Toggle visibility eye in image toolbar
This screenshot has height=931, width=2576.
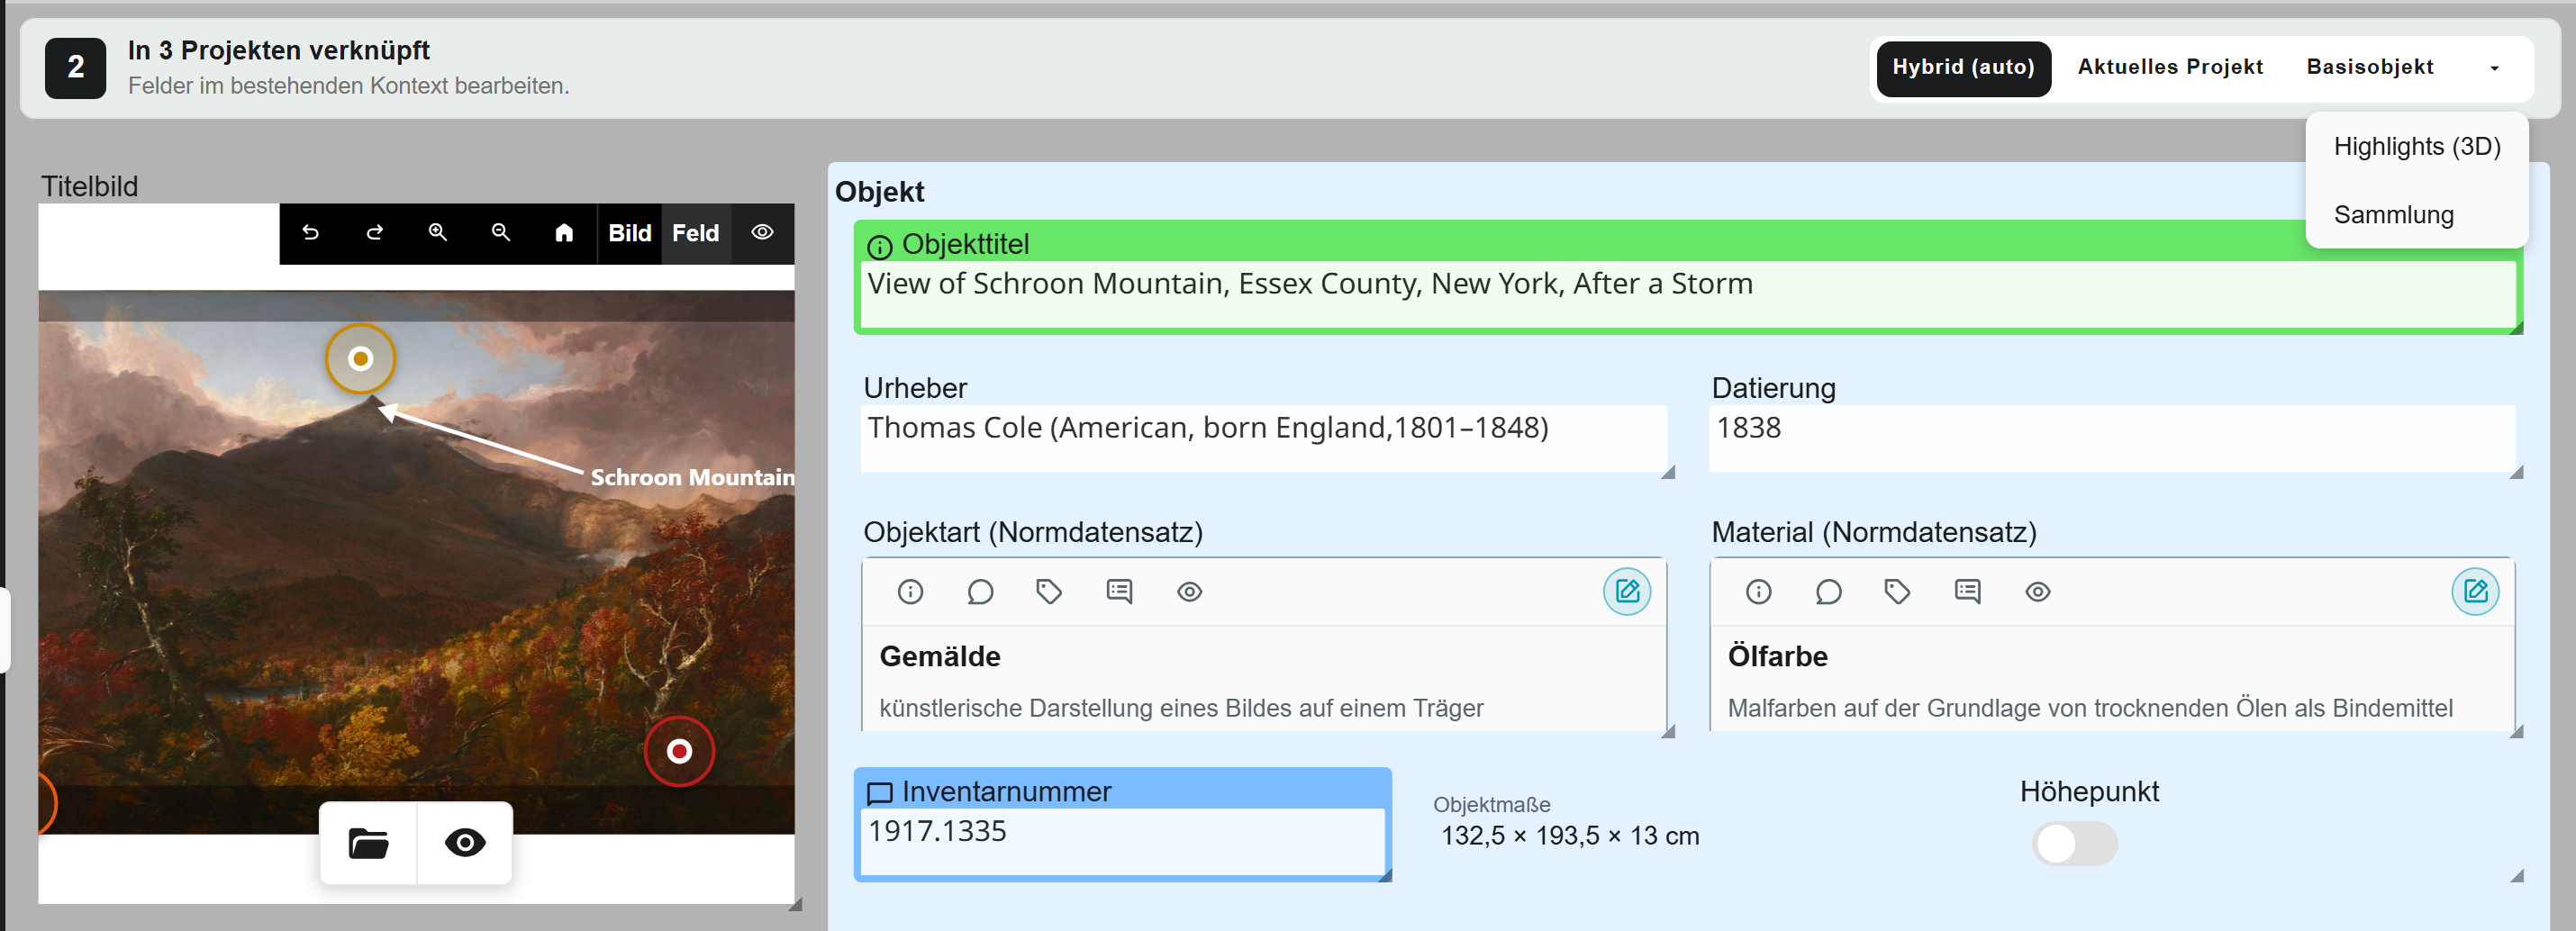(x=762, y=233)
